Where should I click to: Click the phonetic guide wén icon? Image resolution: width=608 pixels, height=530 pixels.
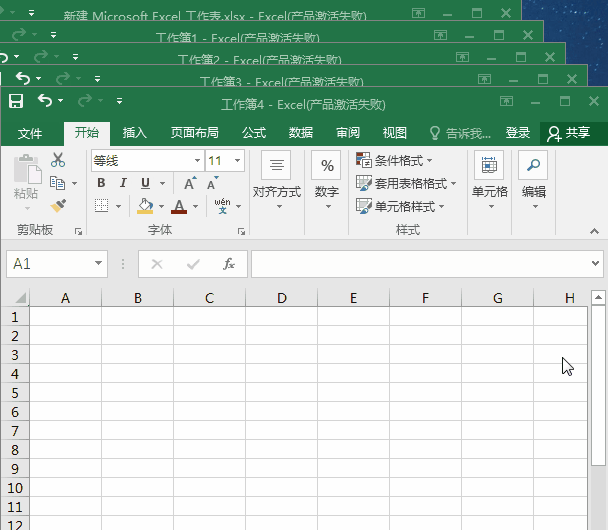[222, 206]
